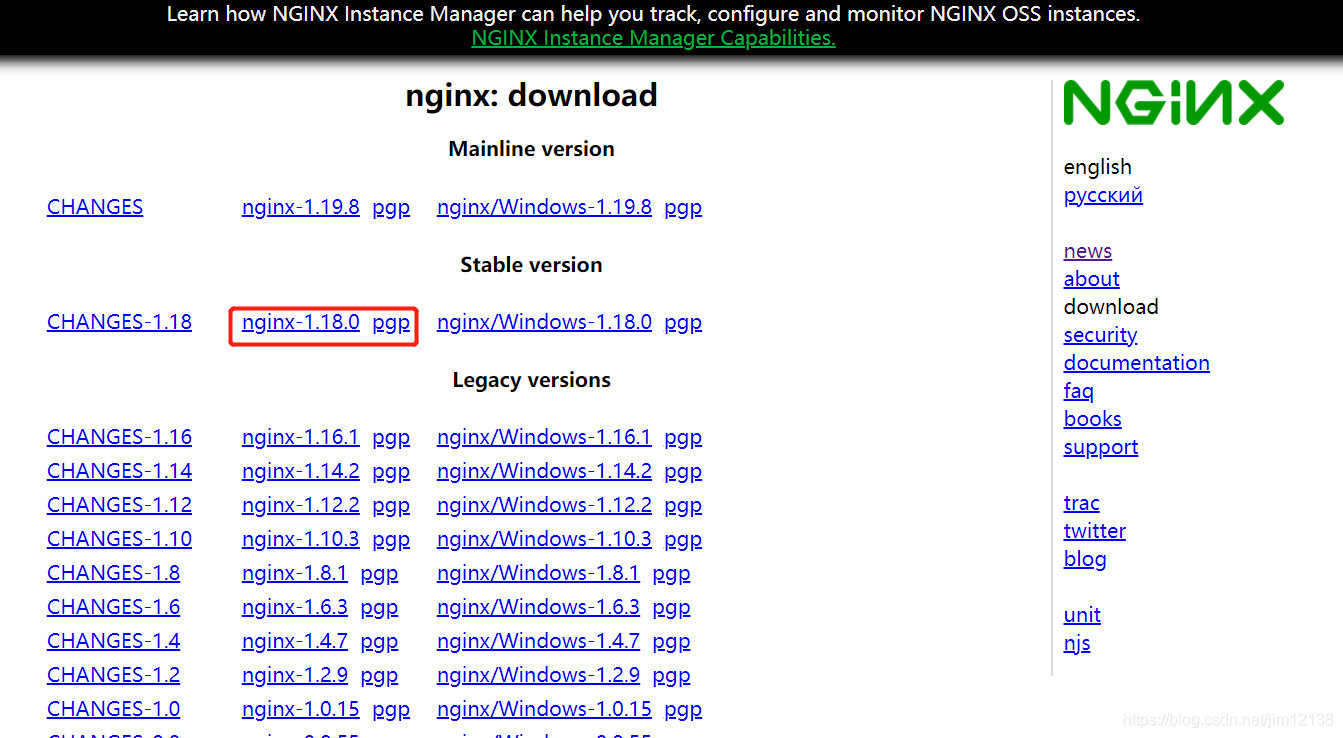The height and width of the screenshot is (738, 1343).
Task: Download nginx-1.2.9 source
Action: 294,675
